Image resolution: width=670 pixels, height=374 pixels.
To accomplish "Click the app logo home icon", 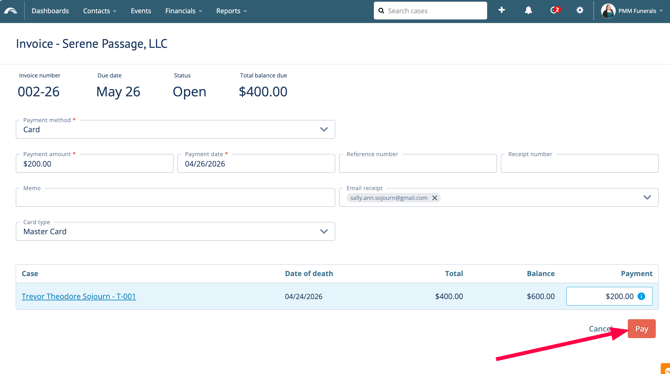I will tap(10, 11).
